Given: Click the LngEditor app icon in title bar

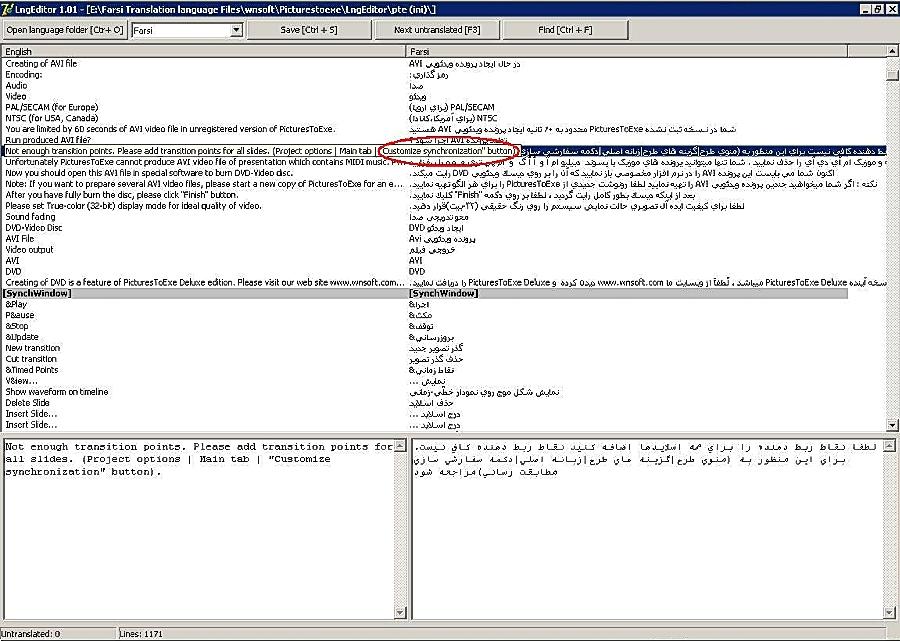Looking at the screenshot, I should coord(8,9).
